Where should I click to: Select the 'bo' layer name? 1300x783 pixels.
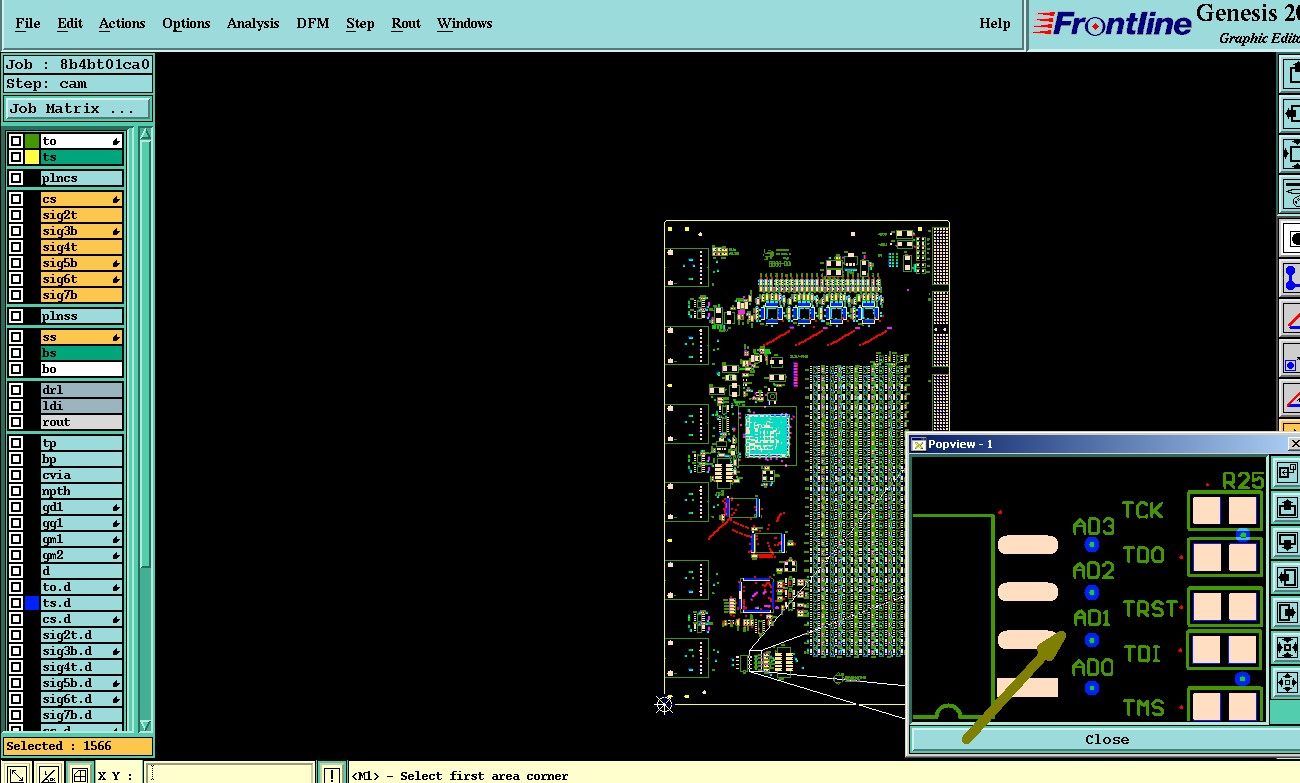tap(82, 369)
